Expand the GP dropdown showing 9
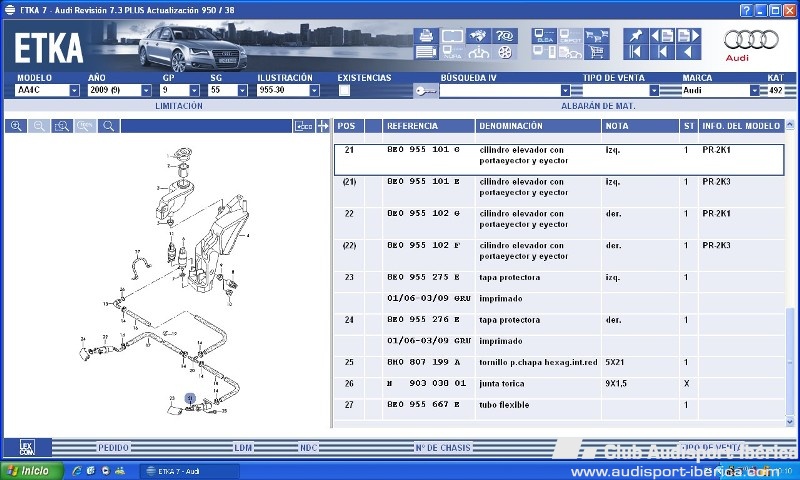 194,90
